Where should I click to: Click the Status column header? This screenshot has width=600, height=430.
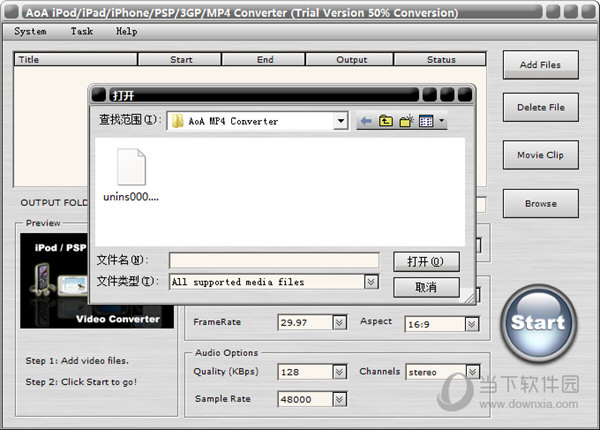tap(440, 60)
